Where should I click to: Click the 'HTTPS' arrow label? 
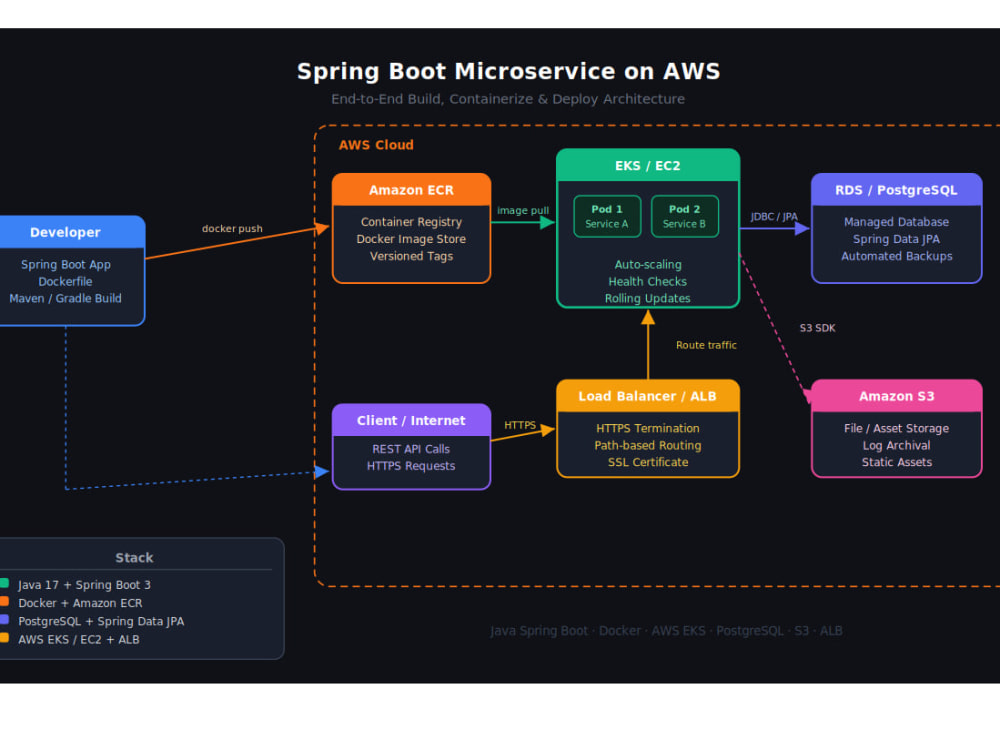[520, 425]
